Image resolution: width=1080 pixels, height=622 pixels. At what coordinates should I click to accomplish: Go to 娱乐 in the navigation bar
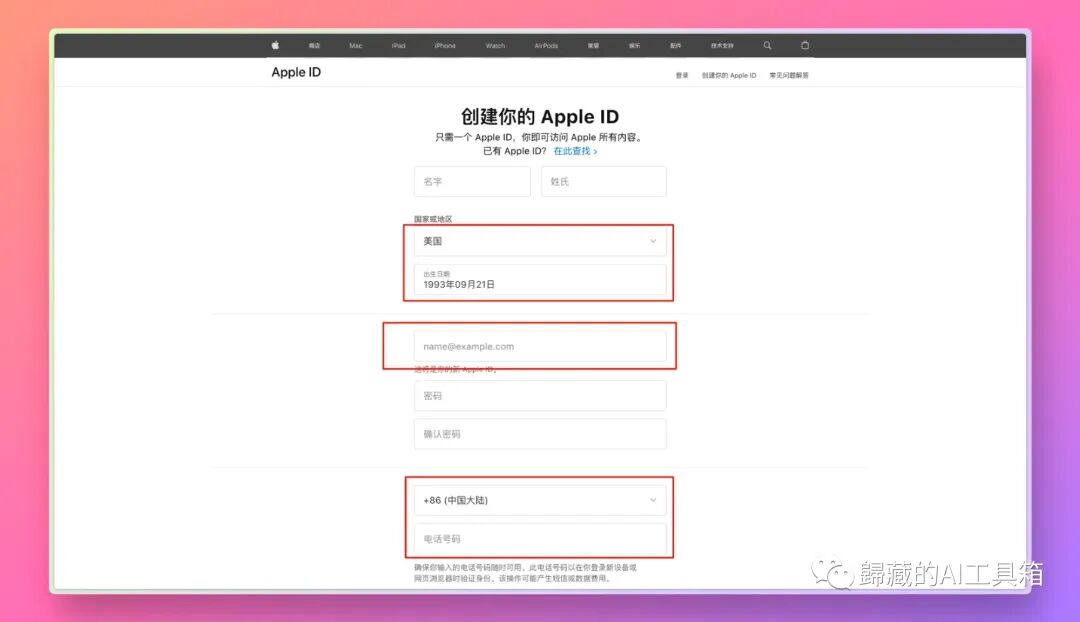(x=634, y=45)
